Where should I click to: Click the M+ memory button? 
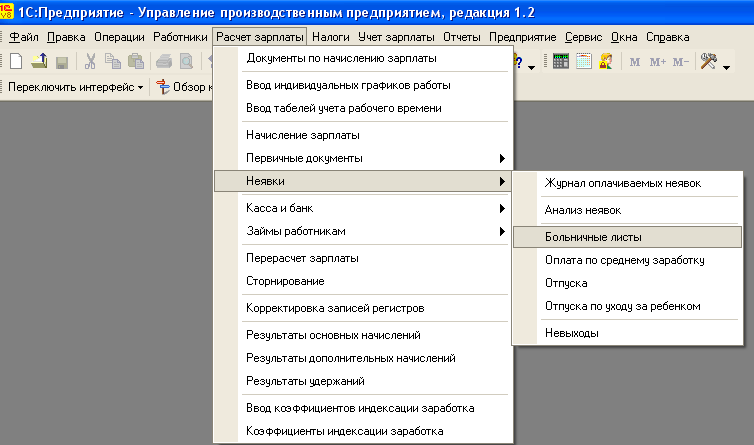658,62
